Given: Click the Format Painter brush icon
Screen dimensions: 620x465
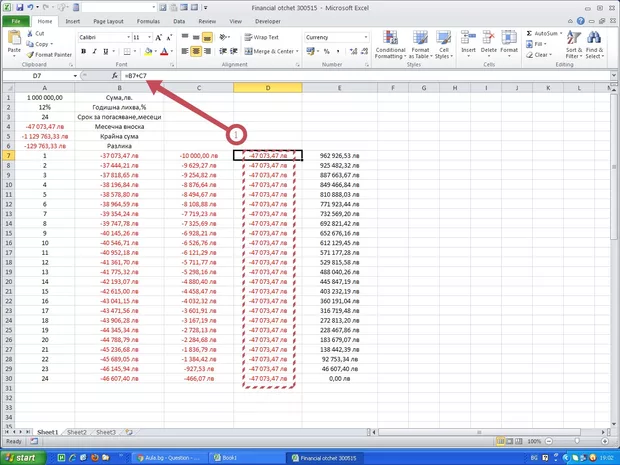Looking at the screenshot, I should click(x=31, y=54).
